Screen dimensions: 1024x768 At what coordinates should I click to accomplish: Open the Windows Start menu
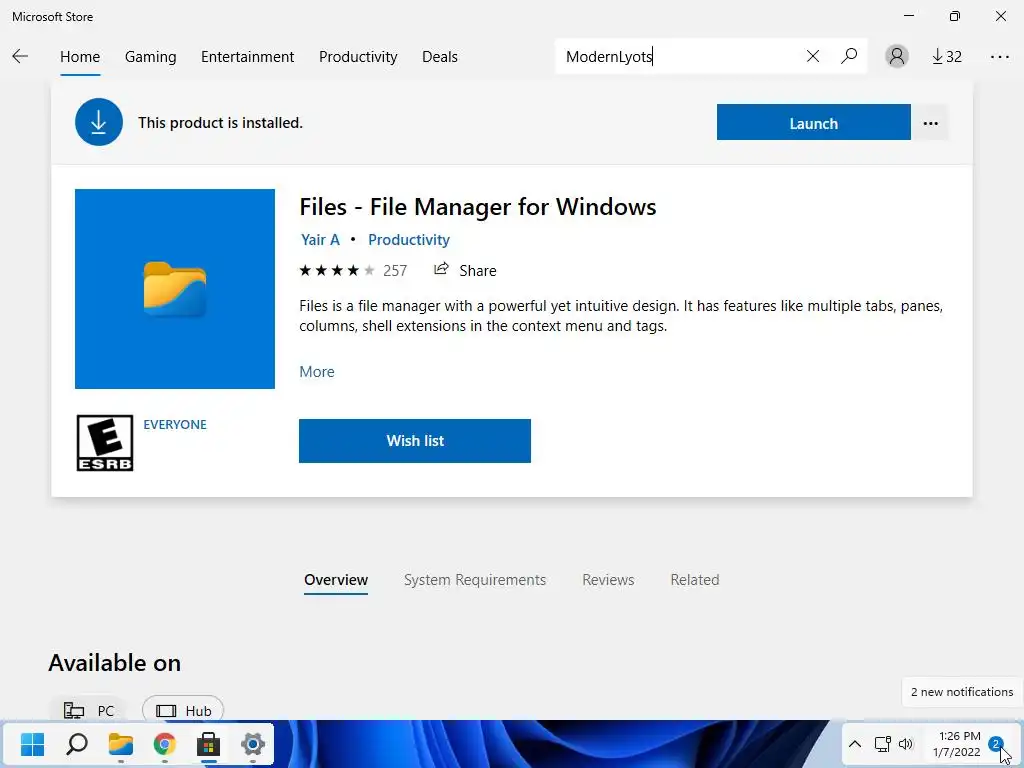coord(32,744)
